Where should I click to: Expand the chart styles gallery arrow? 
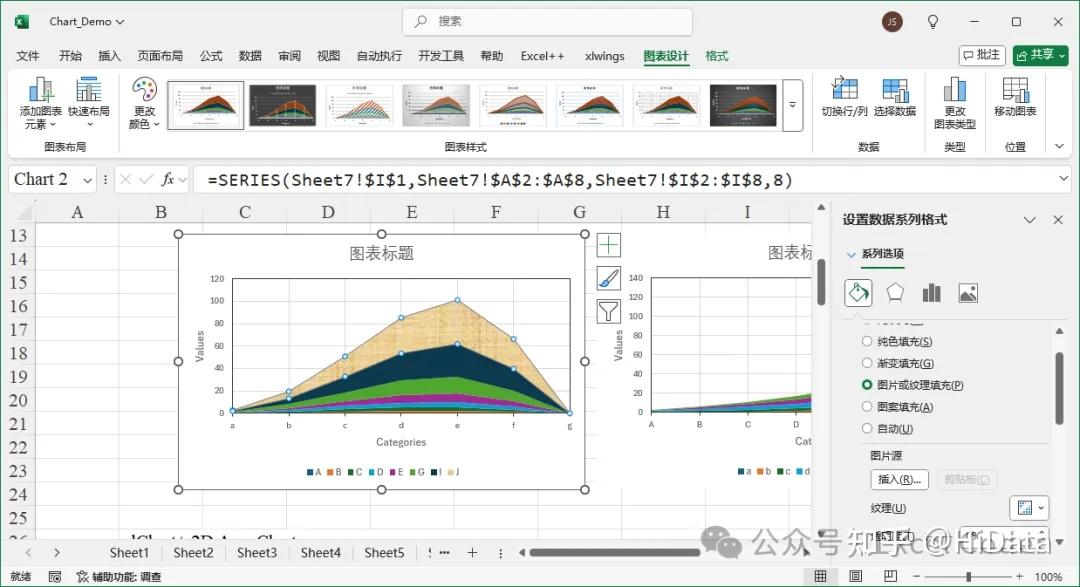pyautogui.click(x=792, y=104)
